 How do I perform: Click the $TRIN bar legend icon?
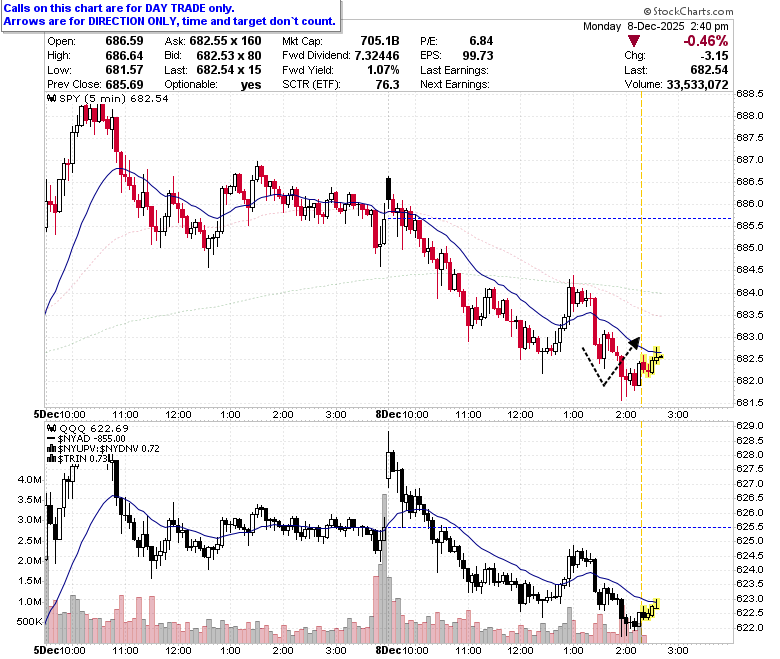[51, 459]
